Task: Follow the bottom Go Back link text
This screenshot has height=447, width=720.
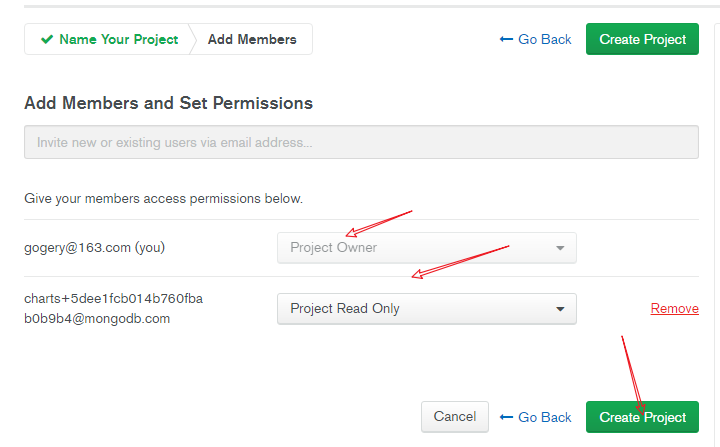Action: pos(545,417)
